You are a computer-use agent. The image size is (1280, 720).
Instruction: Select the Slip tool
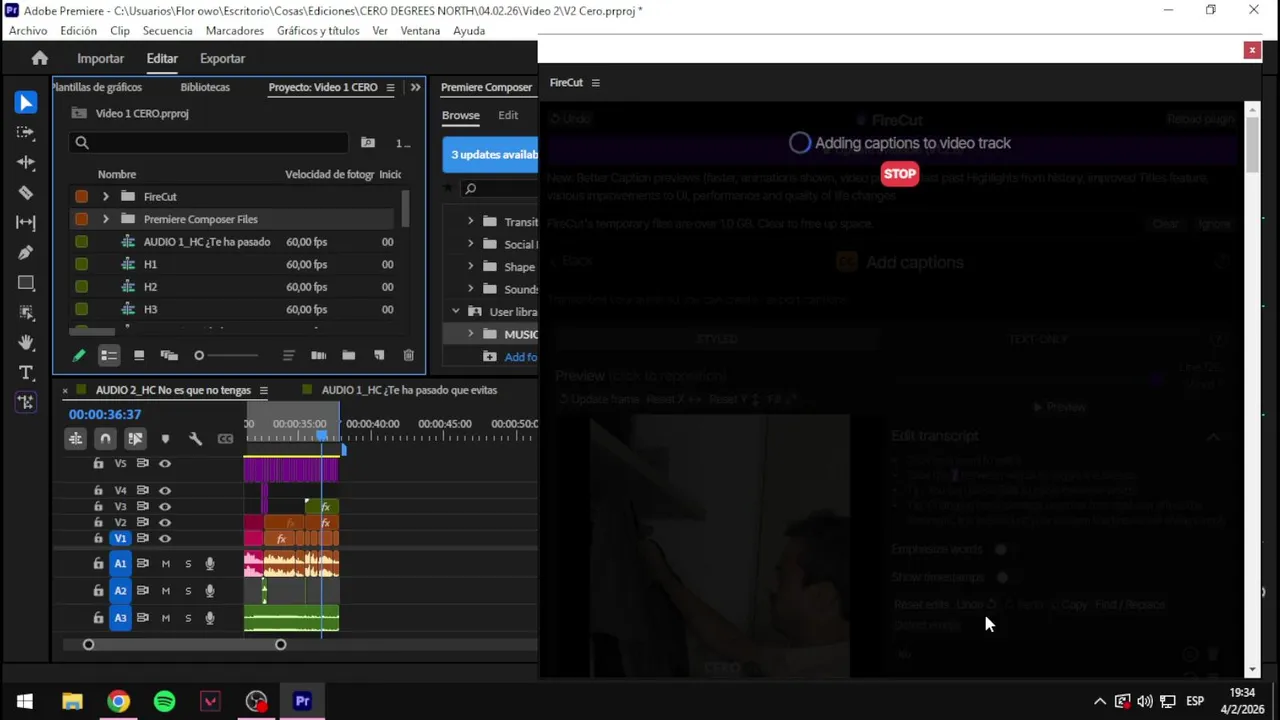[x=26, y=222]
